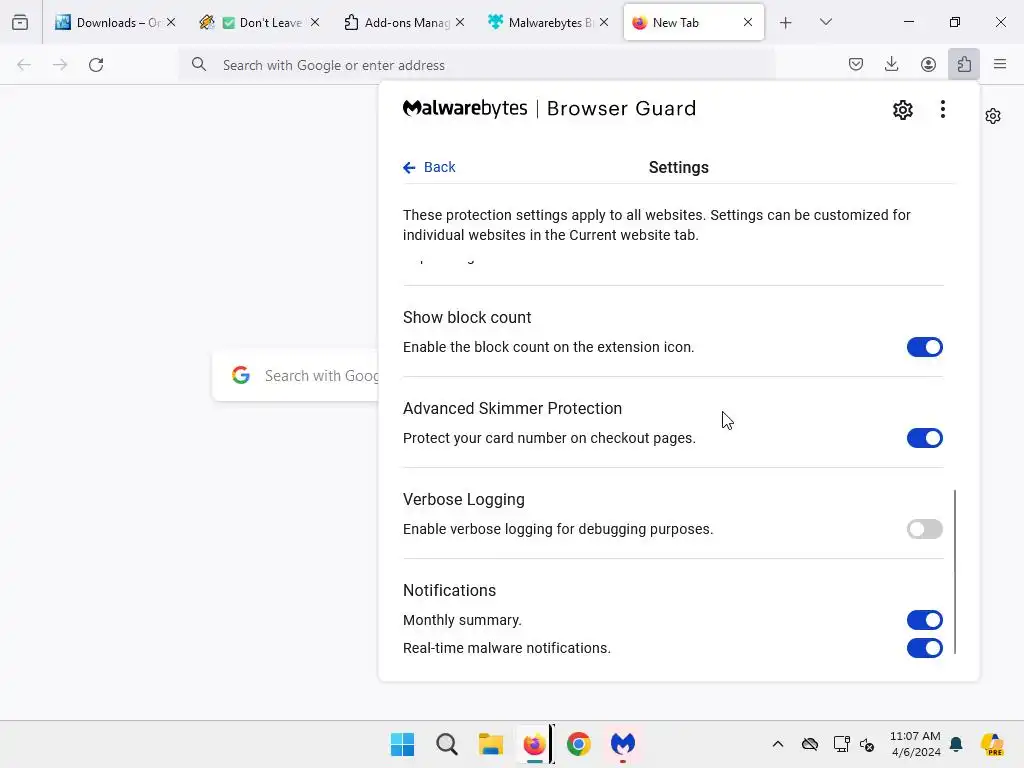Open the Downloads toolbar icon

891,64
